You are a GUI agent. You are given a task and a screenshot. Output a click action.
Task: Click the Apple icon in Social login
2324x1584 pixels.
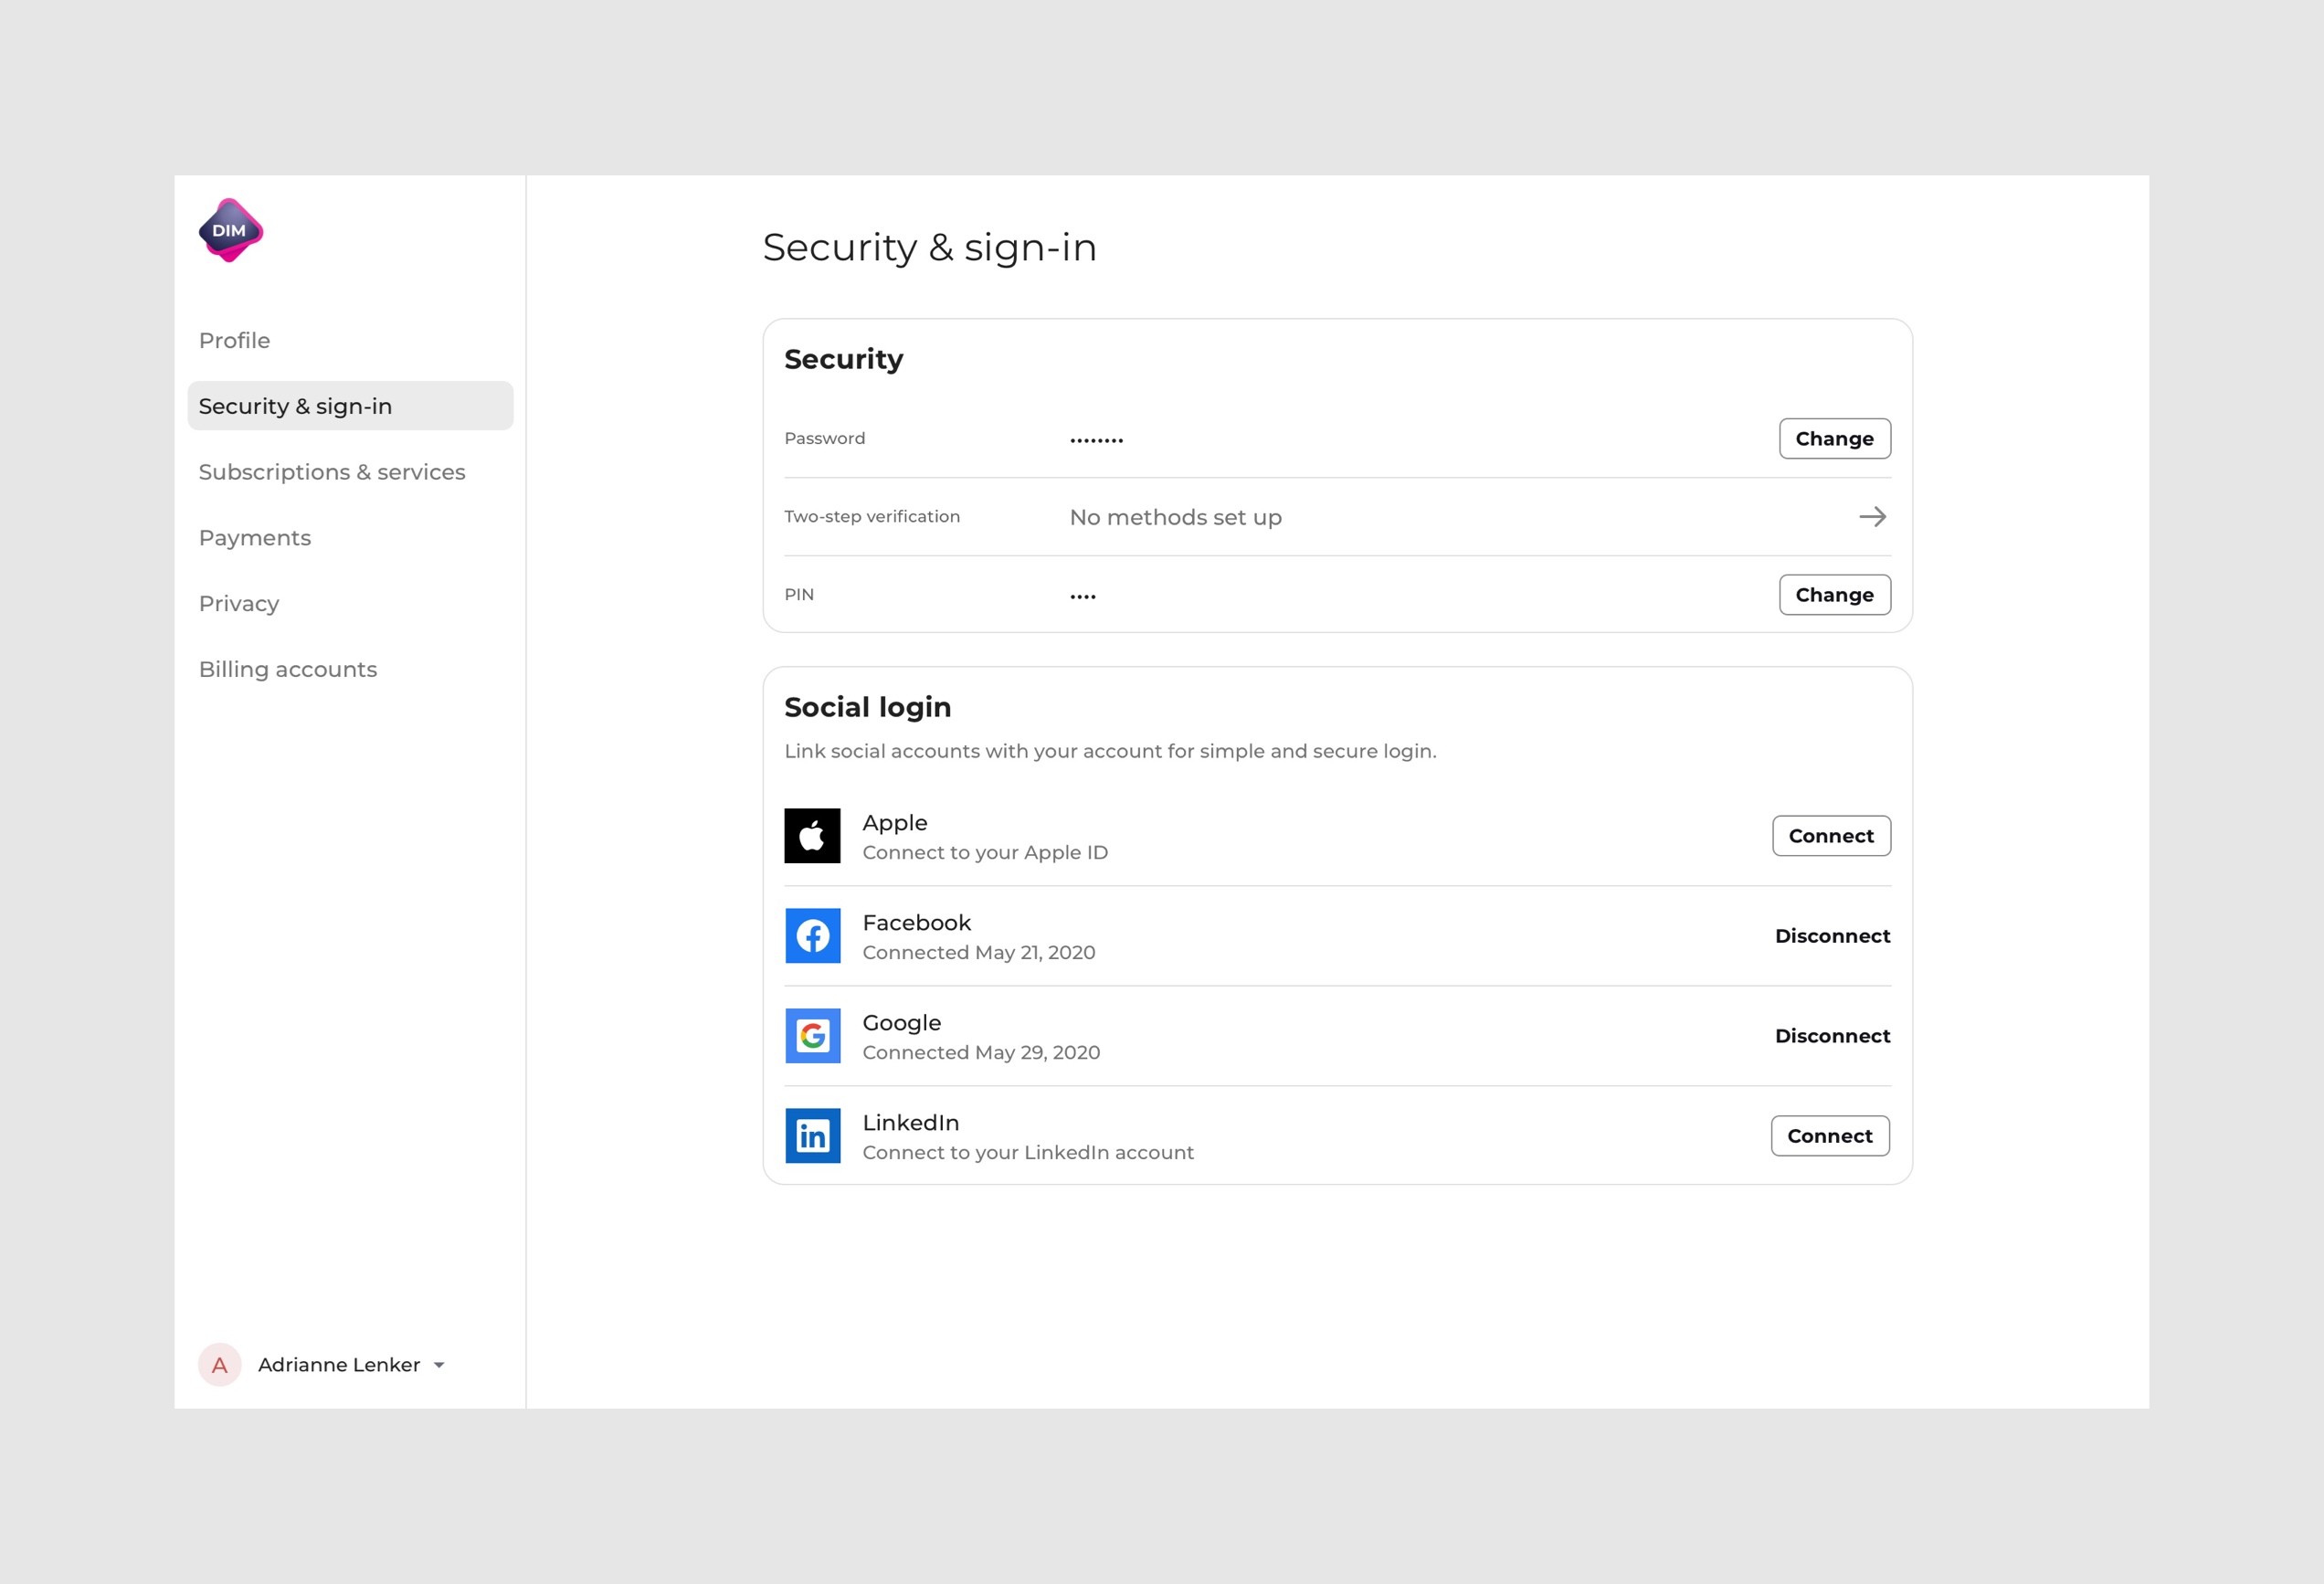point(812,835)
